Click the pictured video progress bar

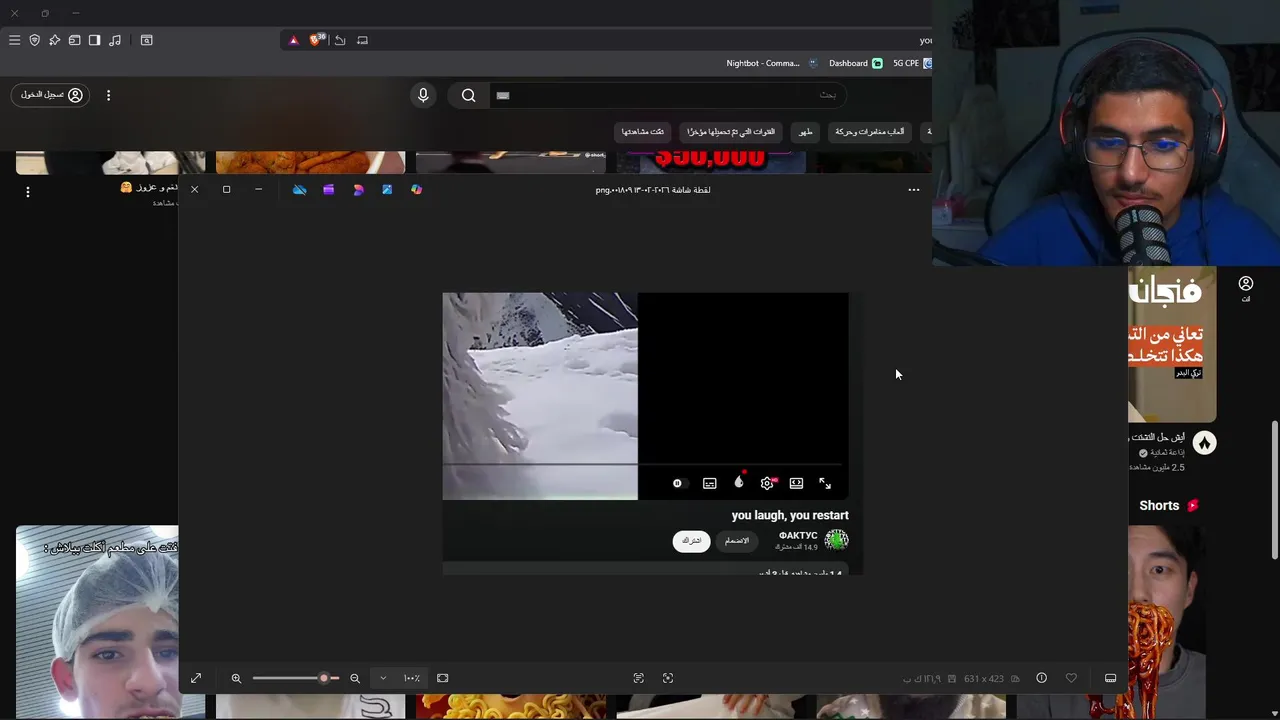[641, 465]
